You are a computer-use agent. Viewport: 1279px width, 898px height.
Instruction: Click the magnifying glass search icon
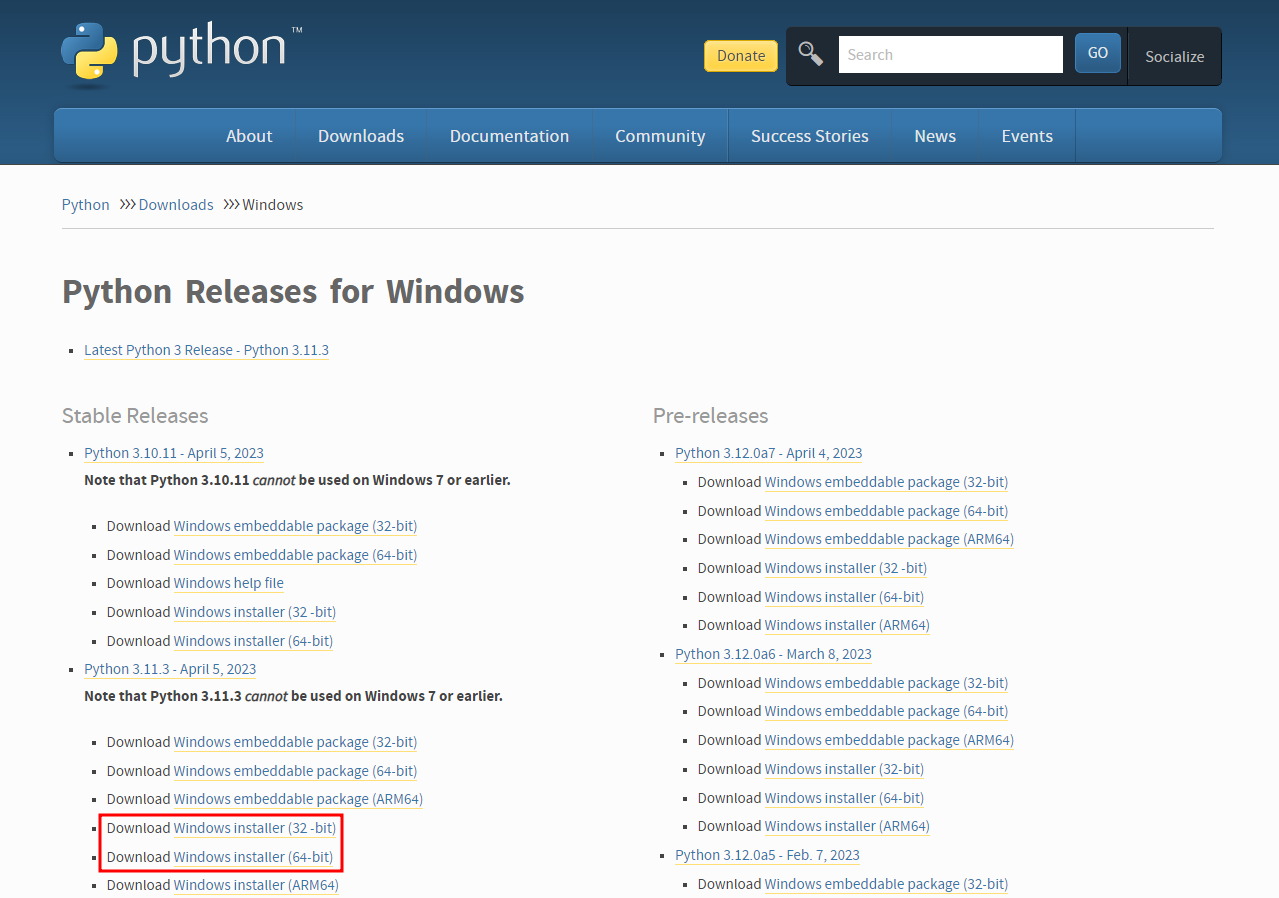coord(811,54)
